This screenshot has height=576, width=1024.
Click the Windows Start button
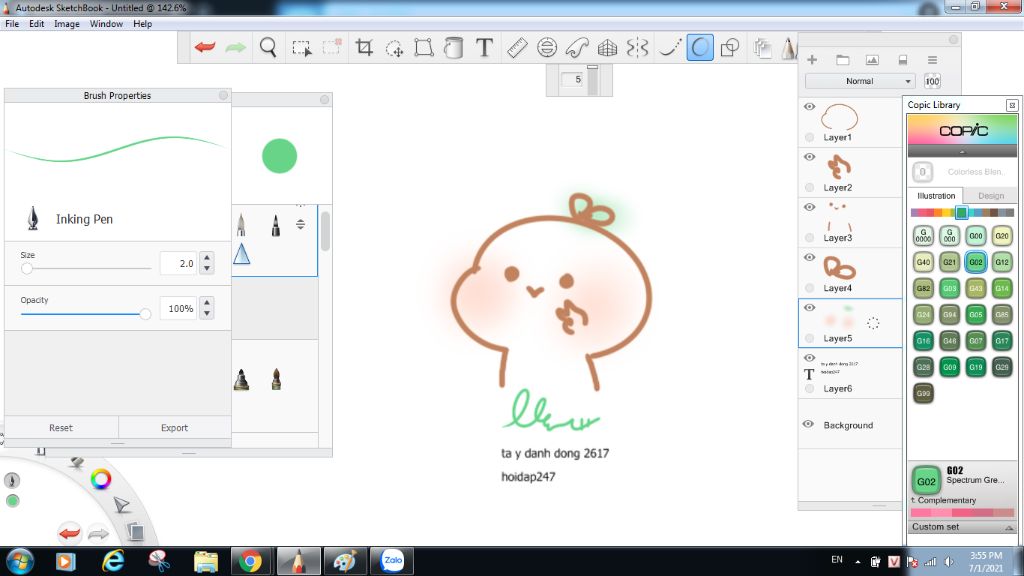click(x=20, y=561)
